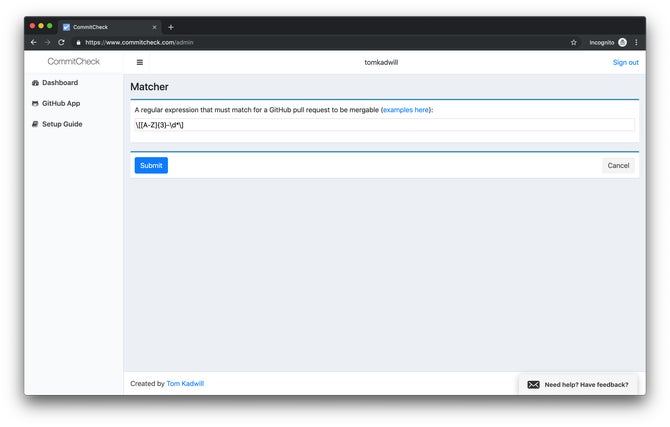Open the GitHub App sidebar item

point(56,103)
